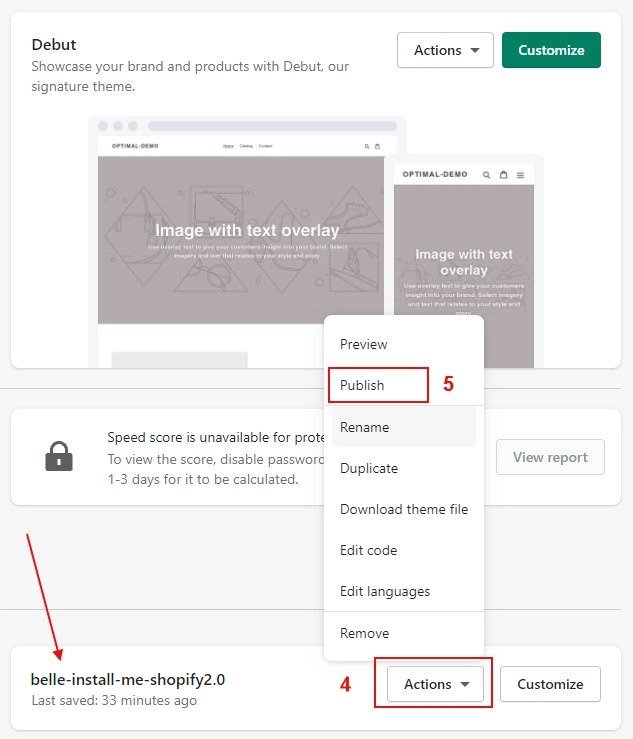The image size is (633, 739).
Task: Select Download theme file option
Action: (403, 509)
